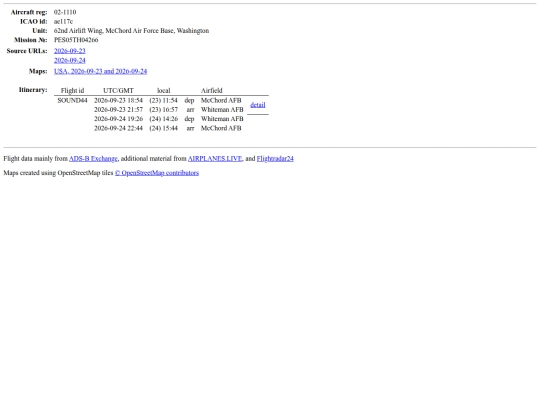Open the USA 2026-09-23 and 2026-09-24 map link
Image resolution: width=540 pixels, height=405 pixels.
point(101,71)
